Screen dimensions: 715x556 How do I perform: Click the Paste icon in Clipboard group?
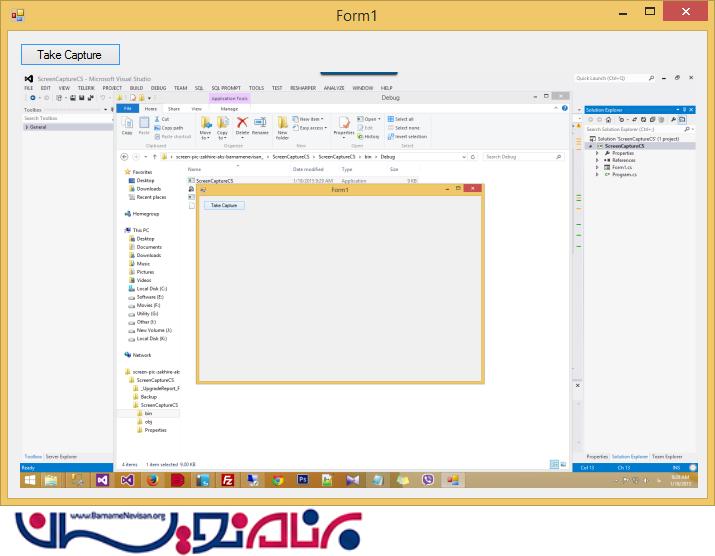pyautogui.click(x=144, y=124)
